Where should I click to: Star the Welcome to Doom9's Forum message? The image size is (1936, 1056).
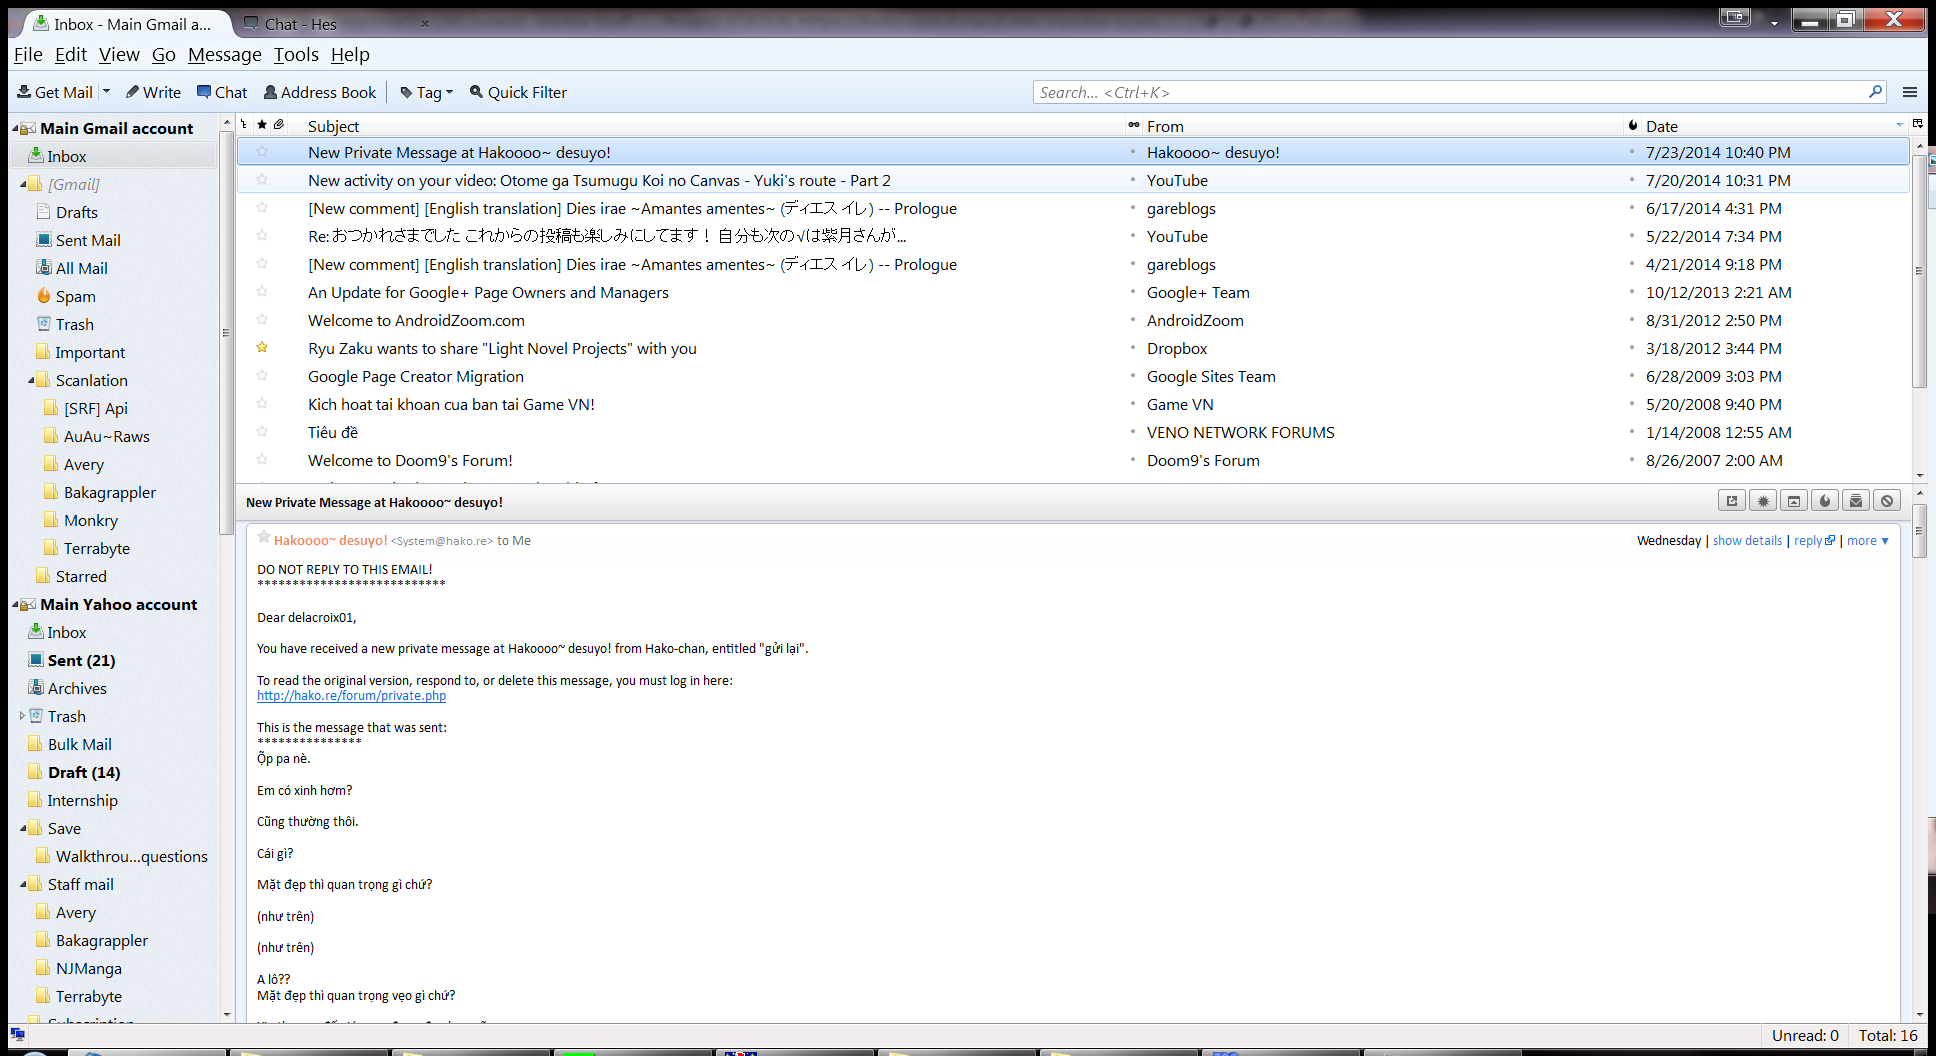coord(262,460)
